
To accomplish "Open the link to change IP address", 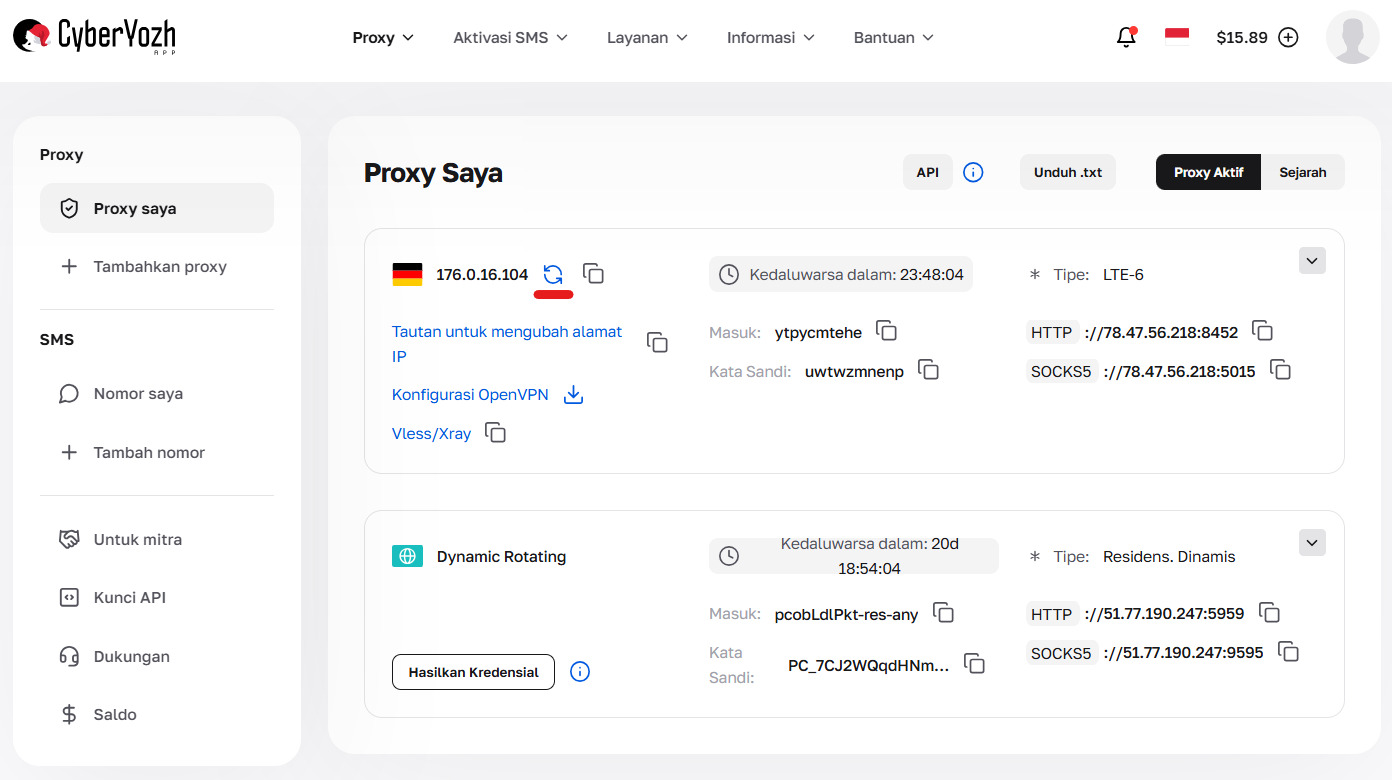I will [506, 331].
